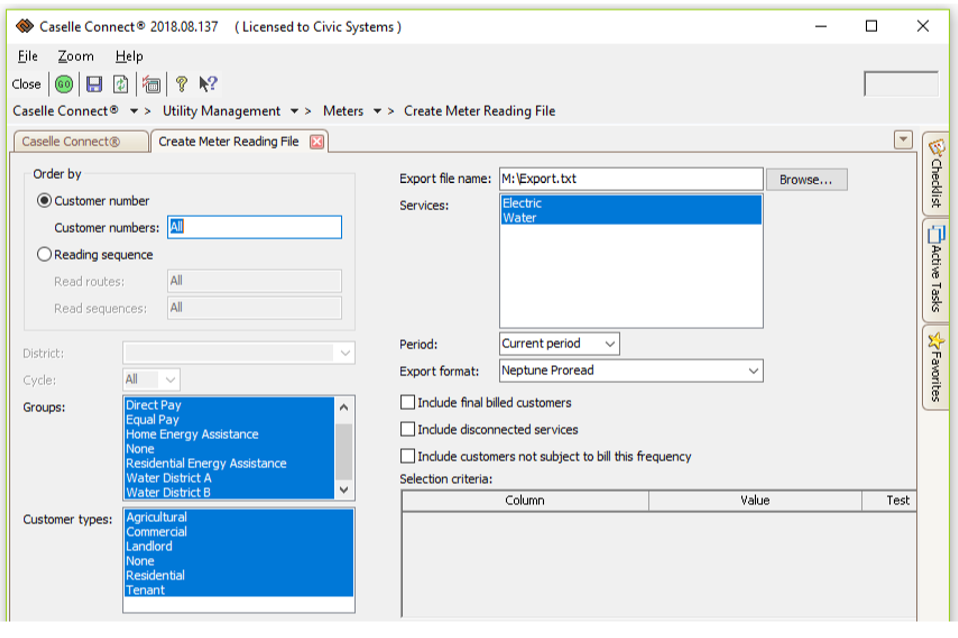Check Include disconnected services
The height and width of the screenshot is (638, 958).
coord(408,429)
